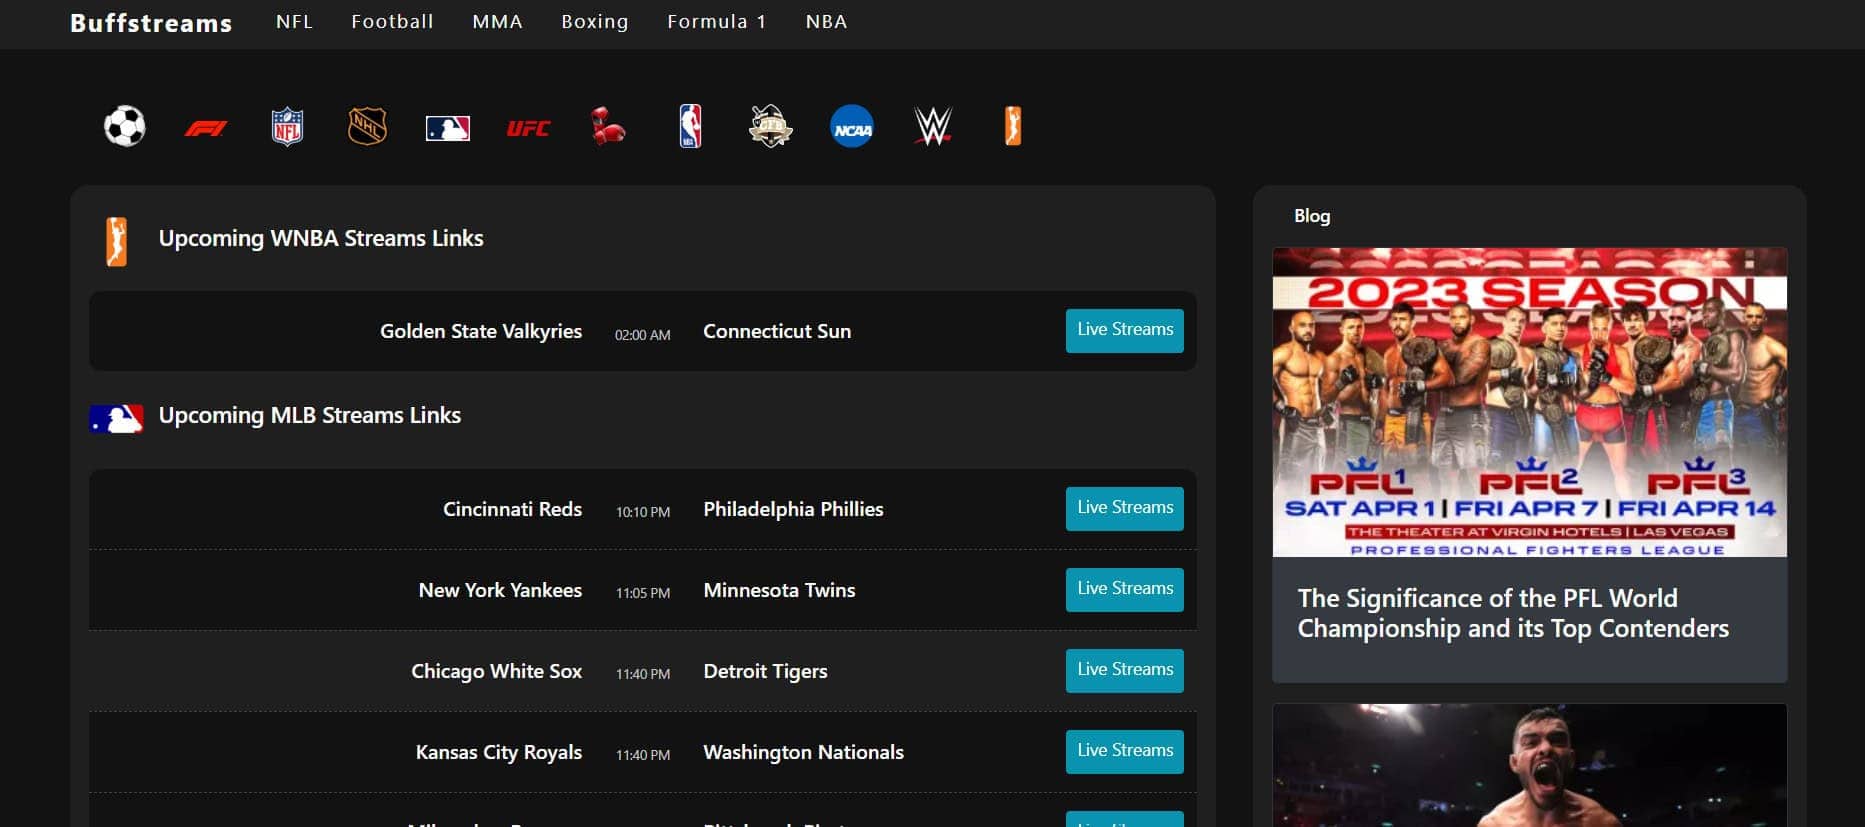Read the PFL World Championship blog article title
Viewport: 1865px width, 827px height.
(x=1512, y=613)
